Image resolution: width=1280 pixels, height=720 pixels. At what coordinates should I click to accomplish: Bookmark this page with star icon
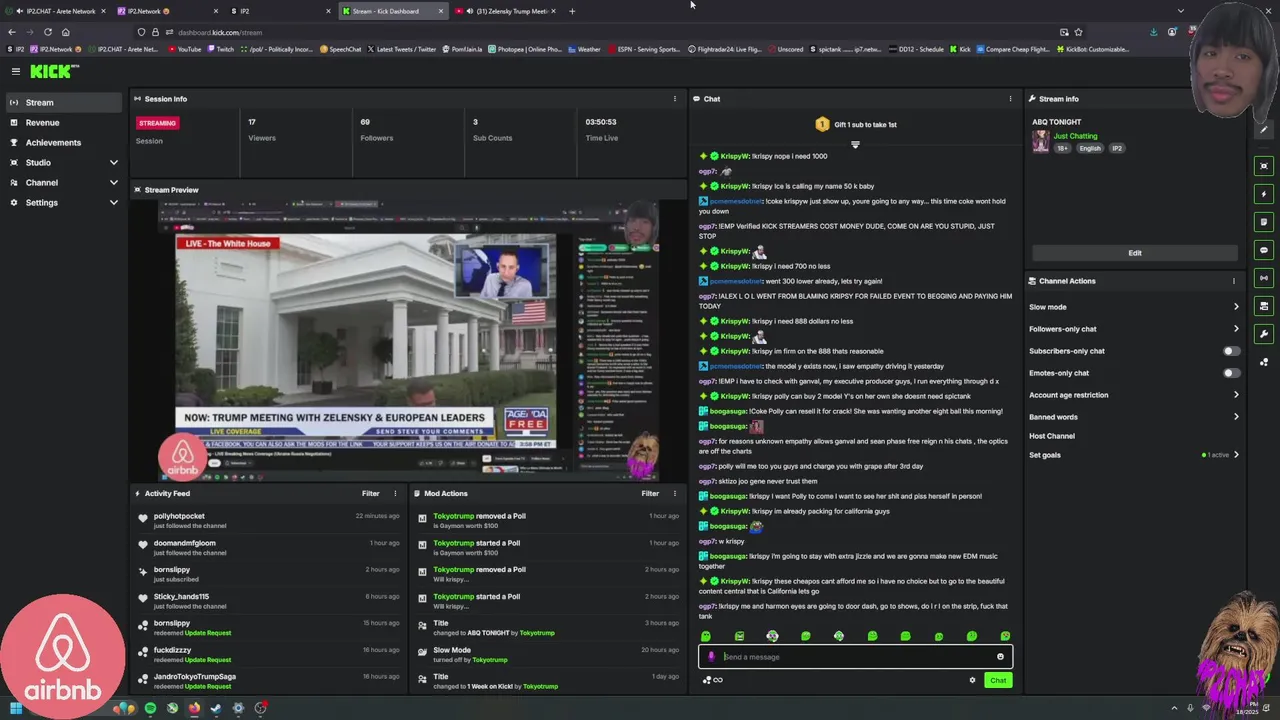tap(1078, 32)
